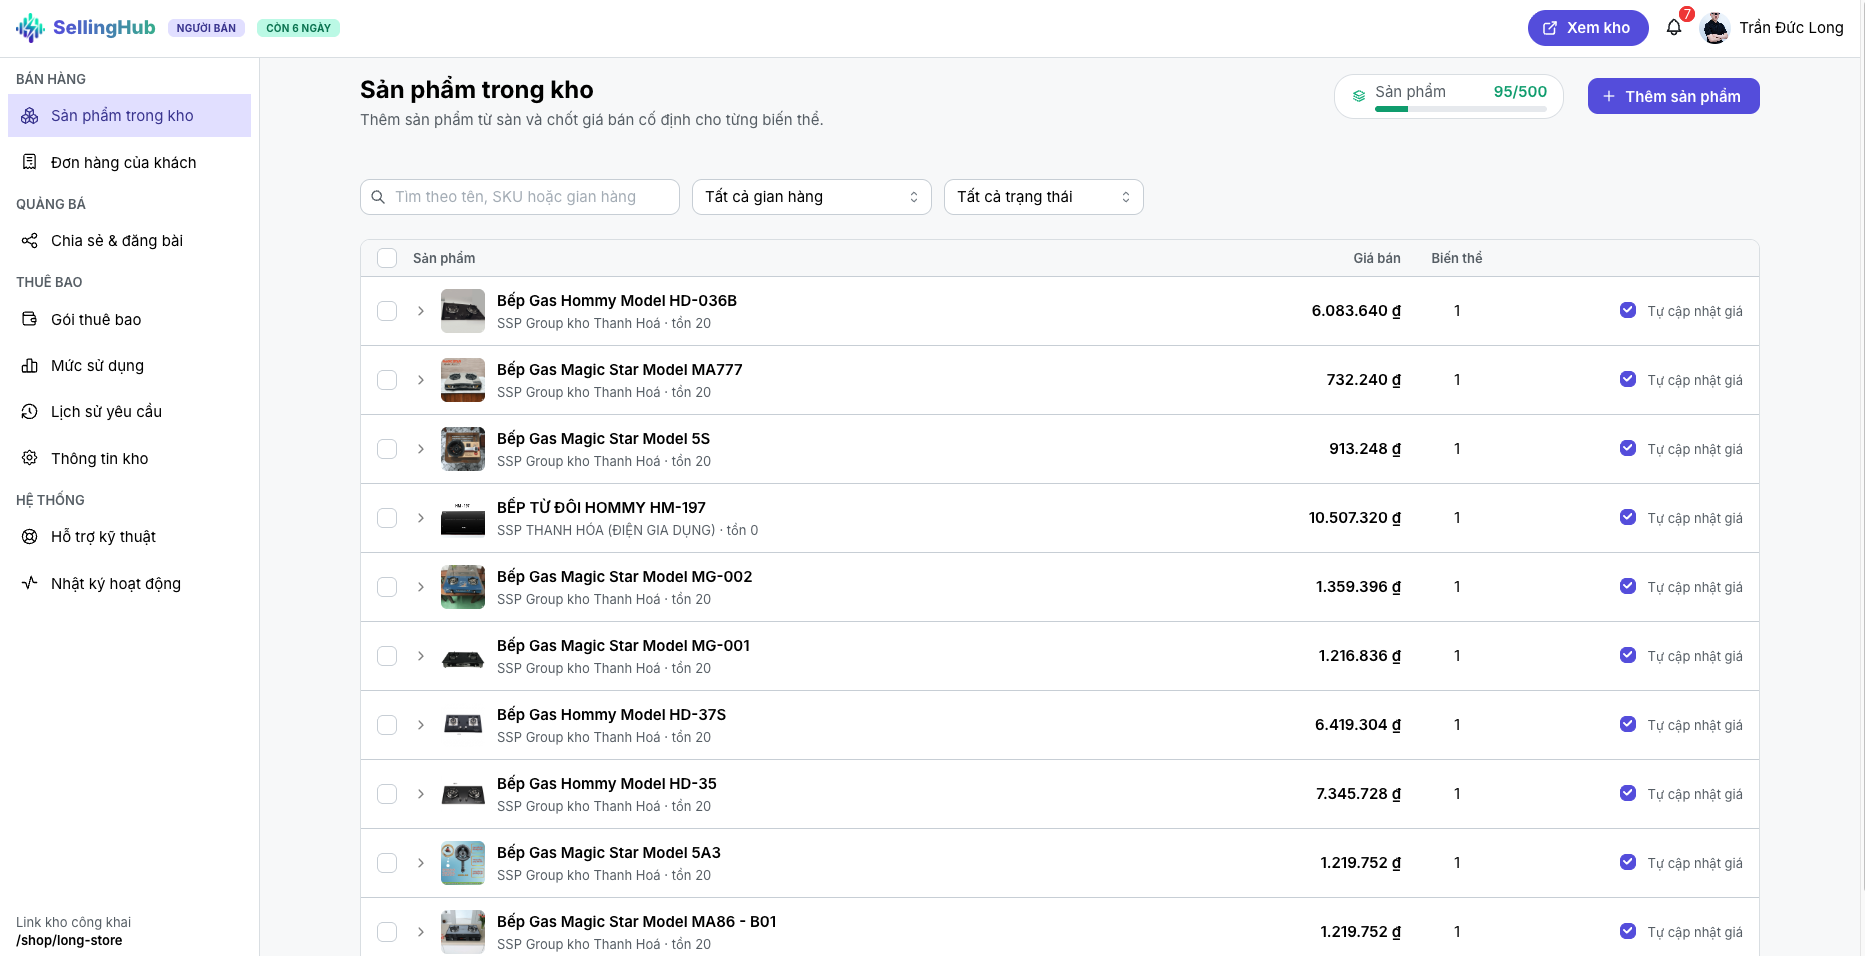
Task: Click the SellingHub brand name
Action: (104, 27)
